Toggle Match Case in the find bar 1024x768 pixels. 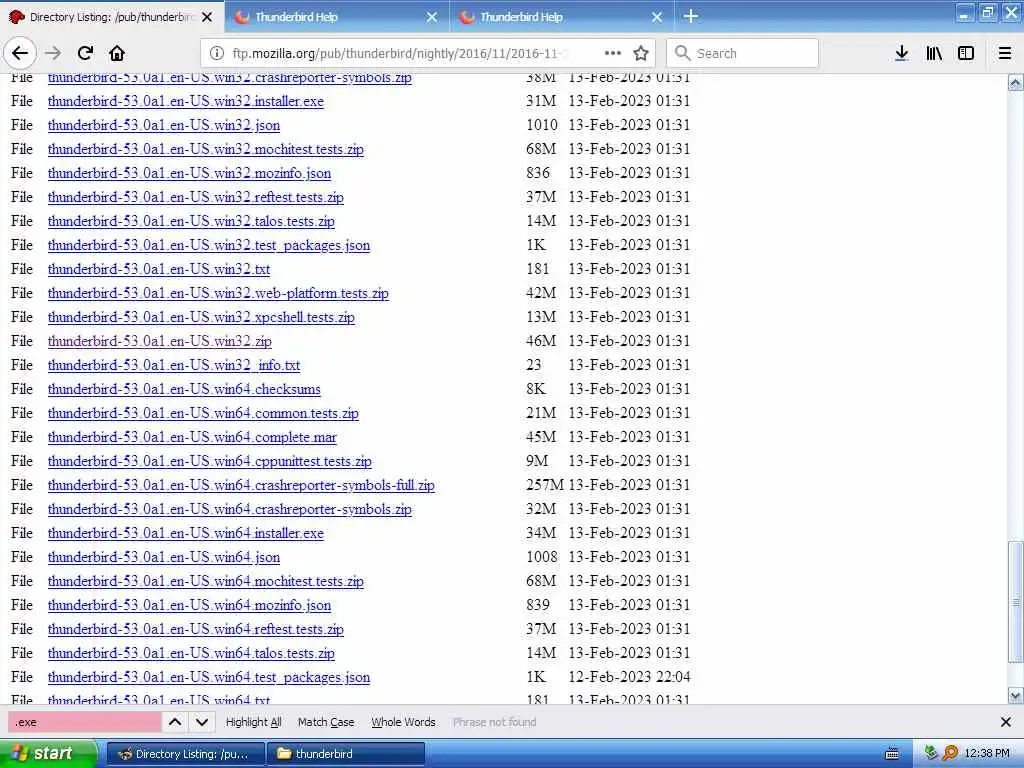pos(326,722)
